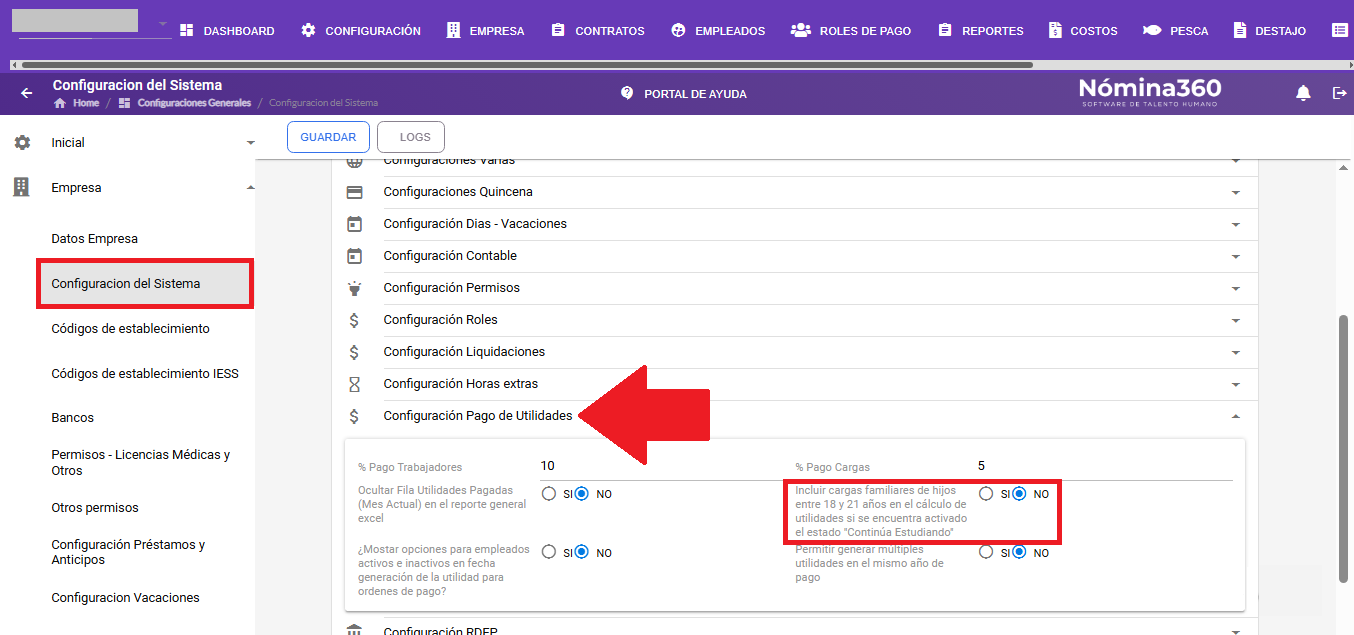Image resolution: width=1354 pixels, height=635 pixels.
Task: Open Códigos de establecimiento IESS
Action: 145,374
